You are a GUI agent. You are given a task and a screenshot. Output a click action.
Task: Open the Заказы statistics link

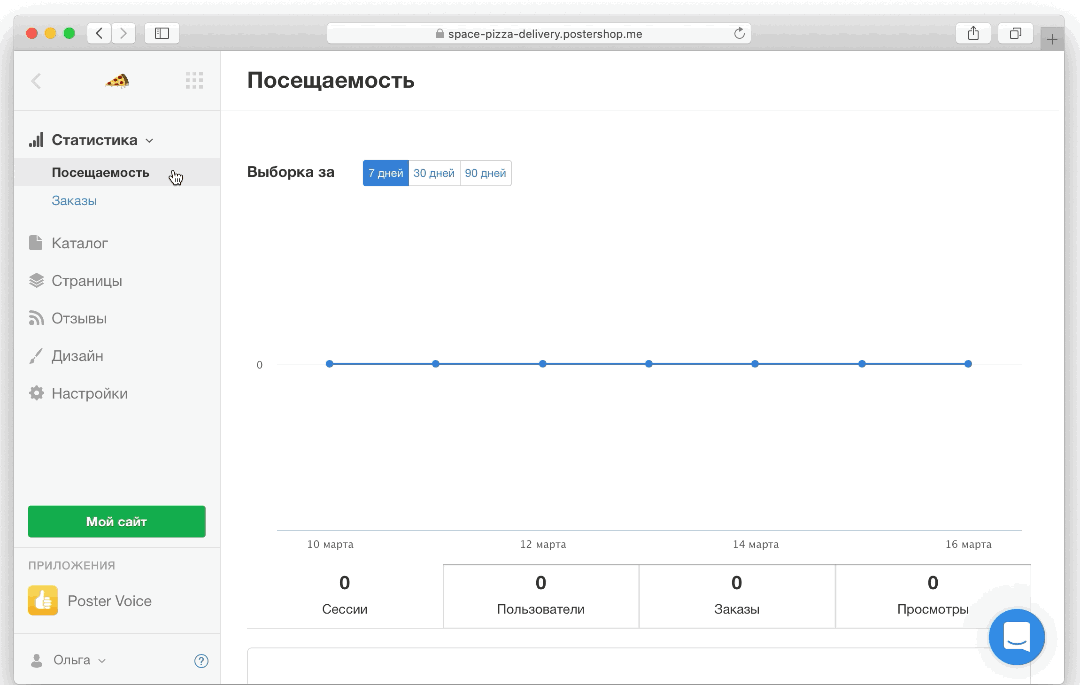74,201
